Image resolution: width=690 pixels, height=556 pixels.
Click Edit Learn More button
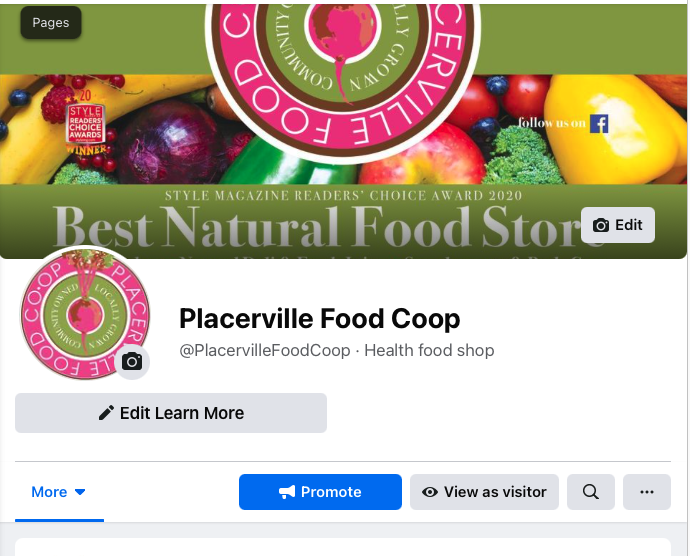tap(171, 413)
